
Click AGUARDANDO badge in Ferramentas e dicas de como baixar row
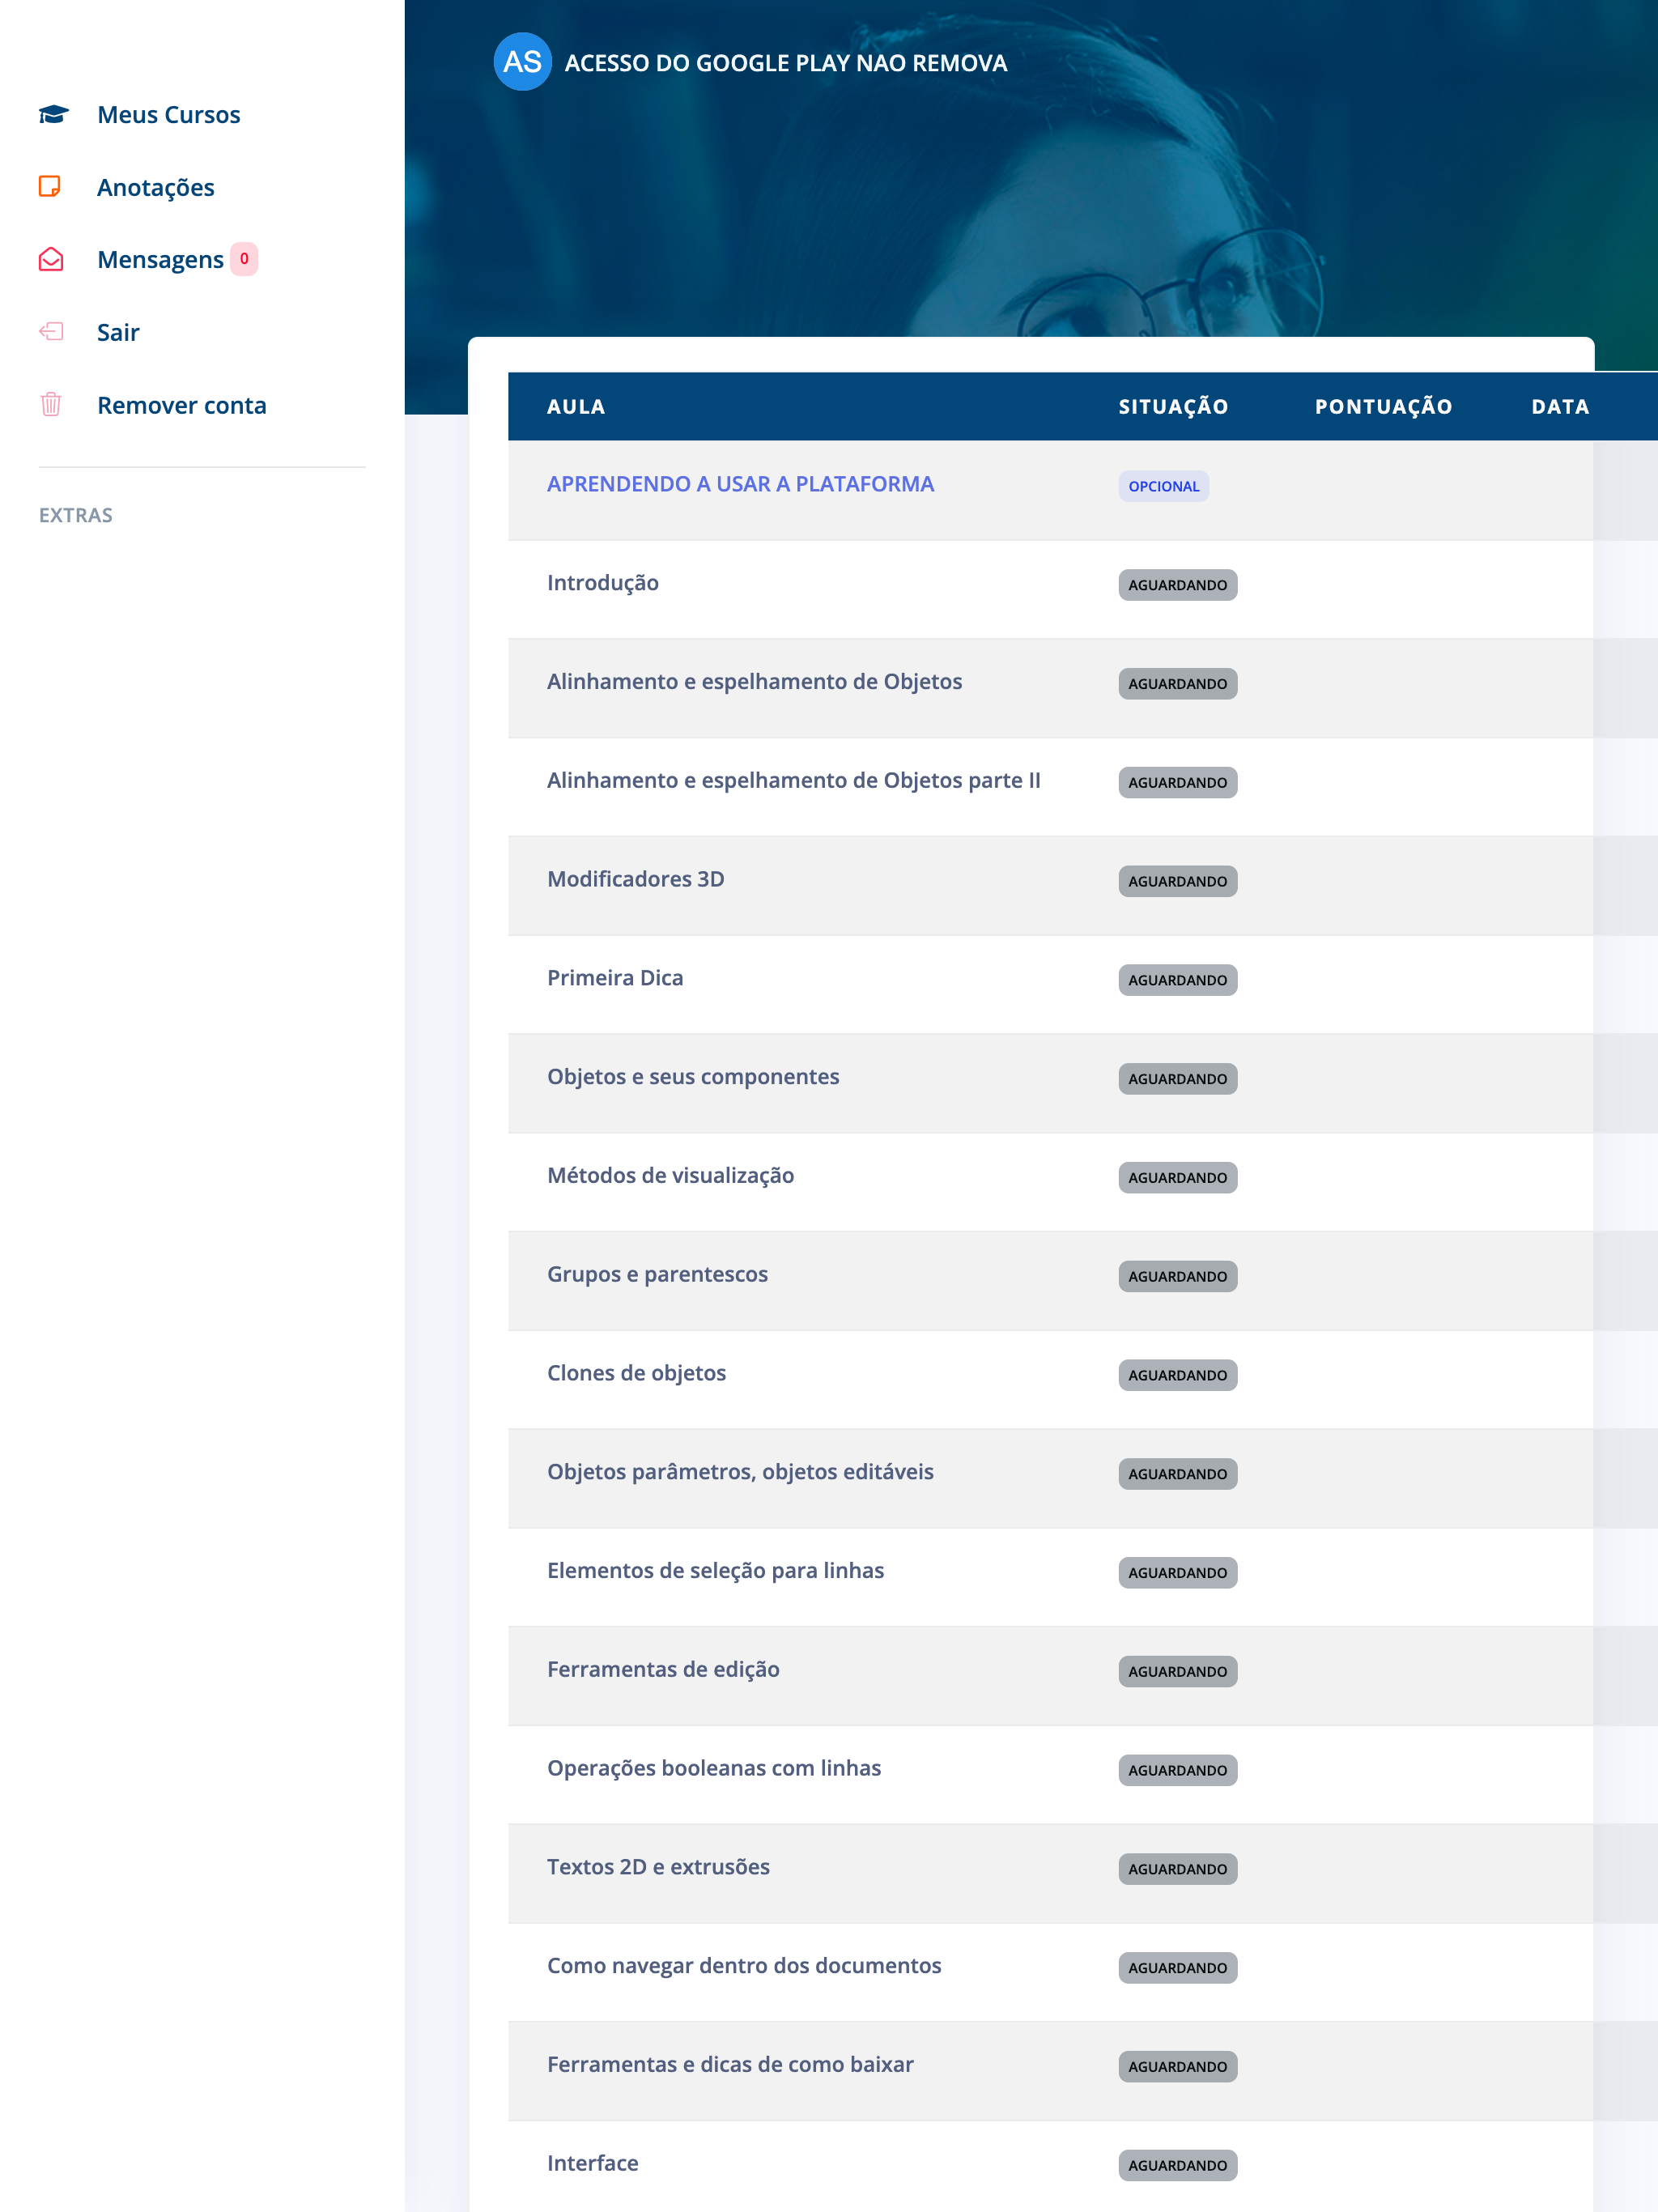[x=1177, y=2066]
